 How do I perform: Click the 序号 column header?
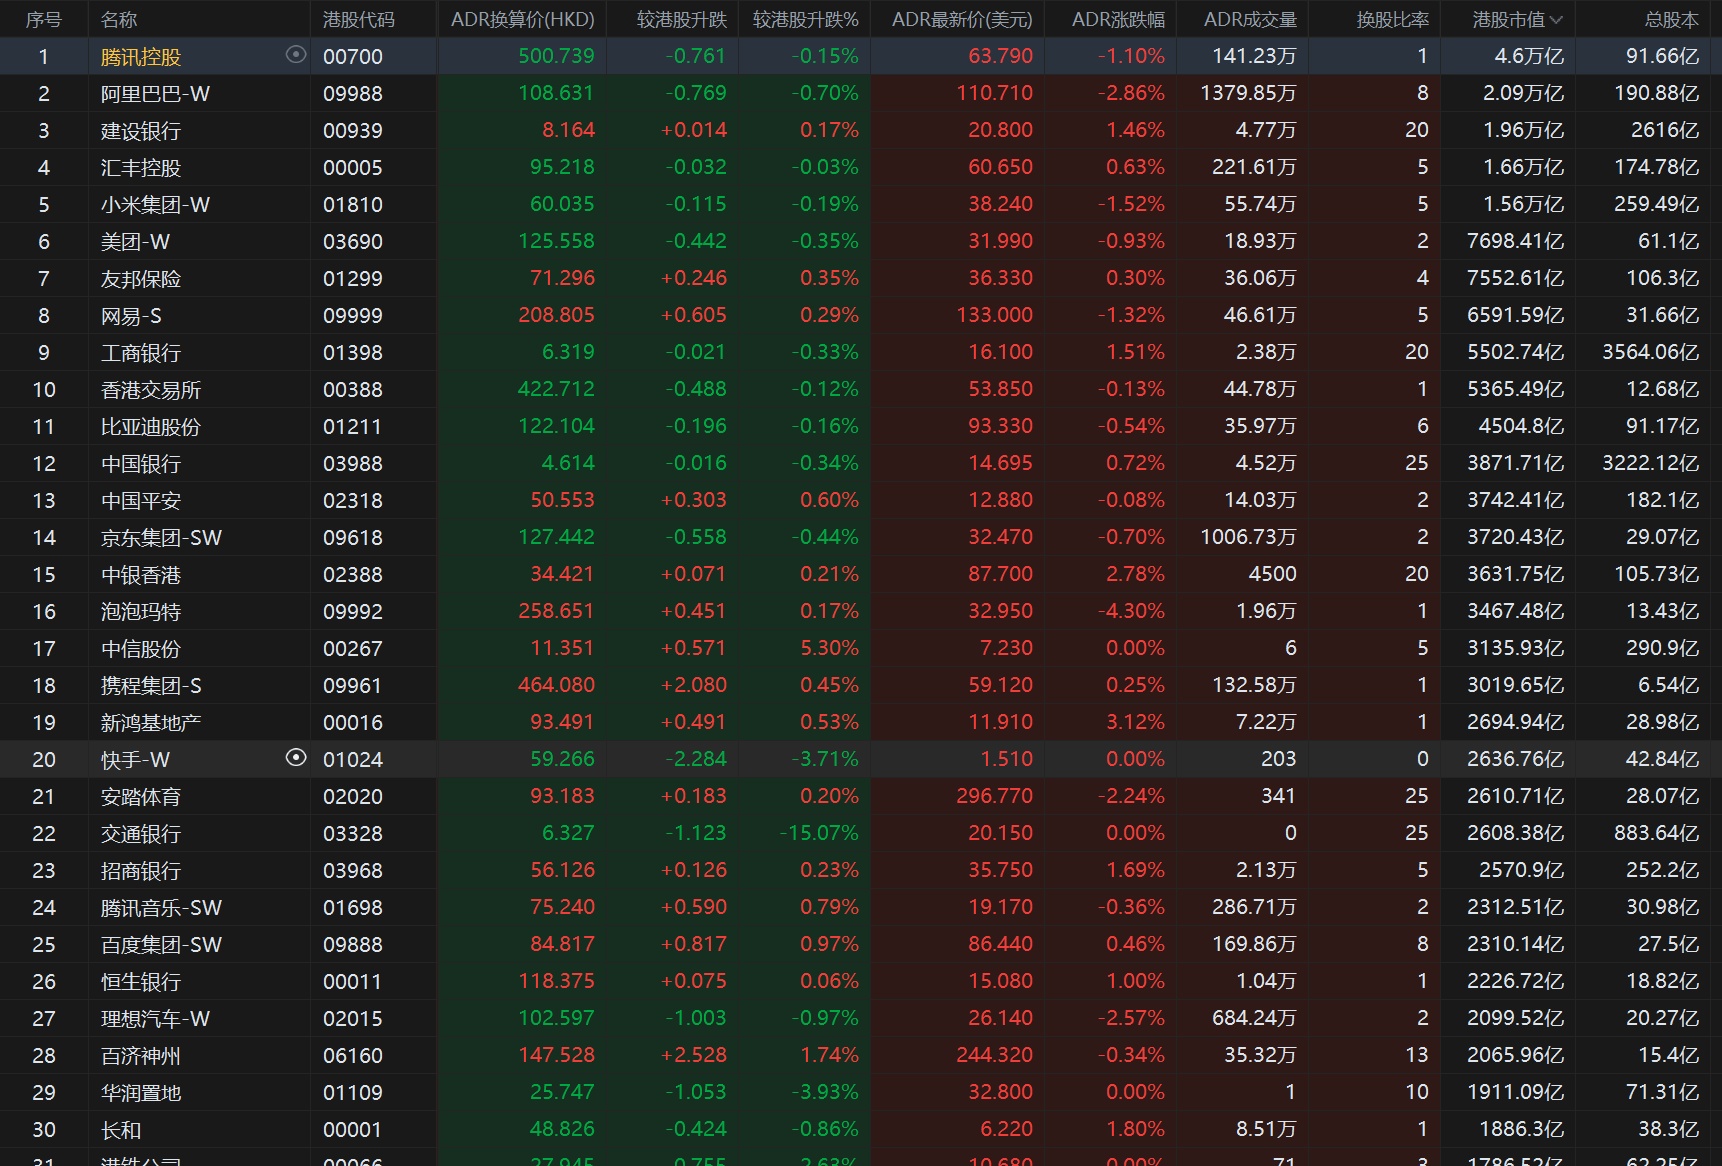click(43, 20)
